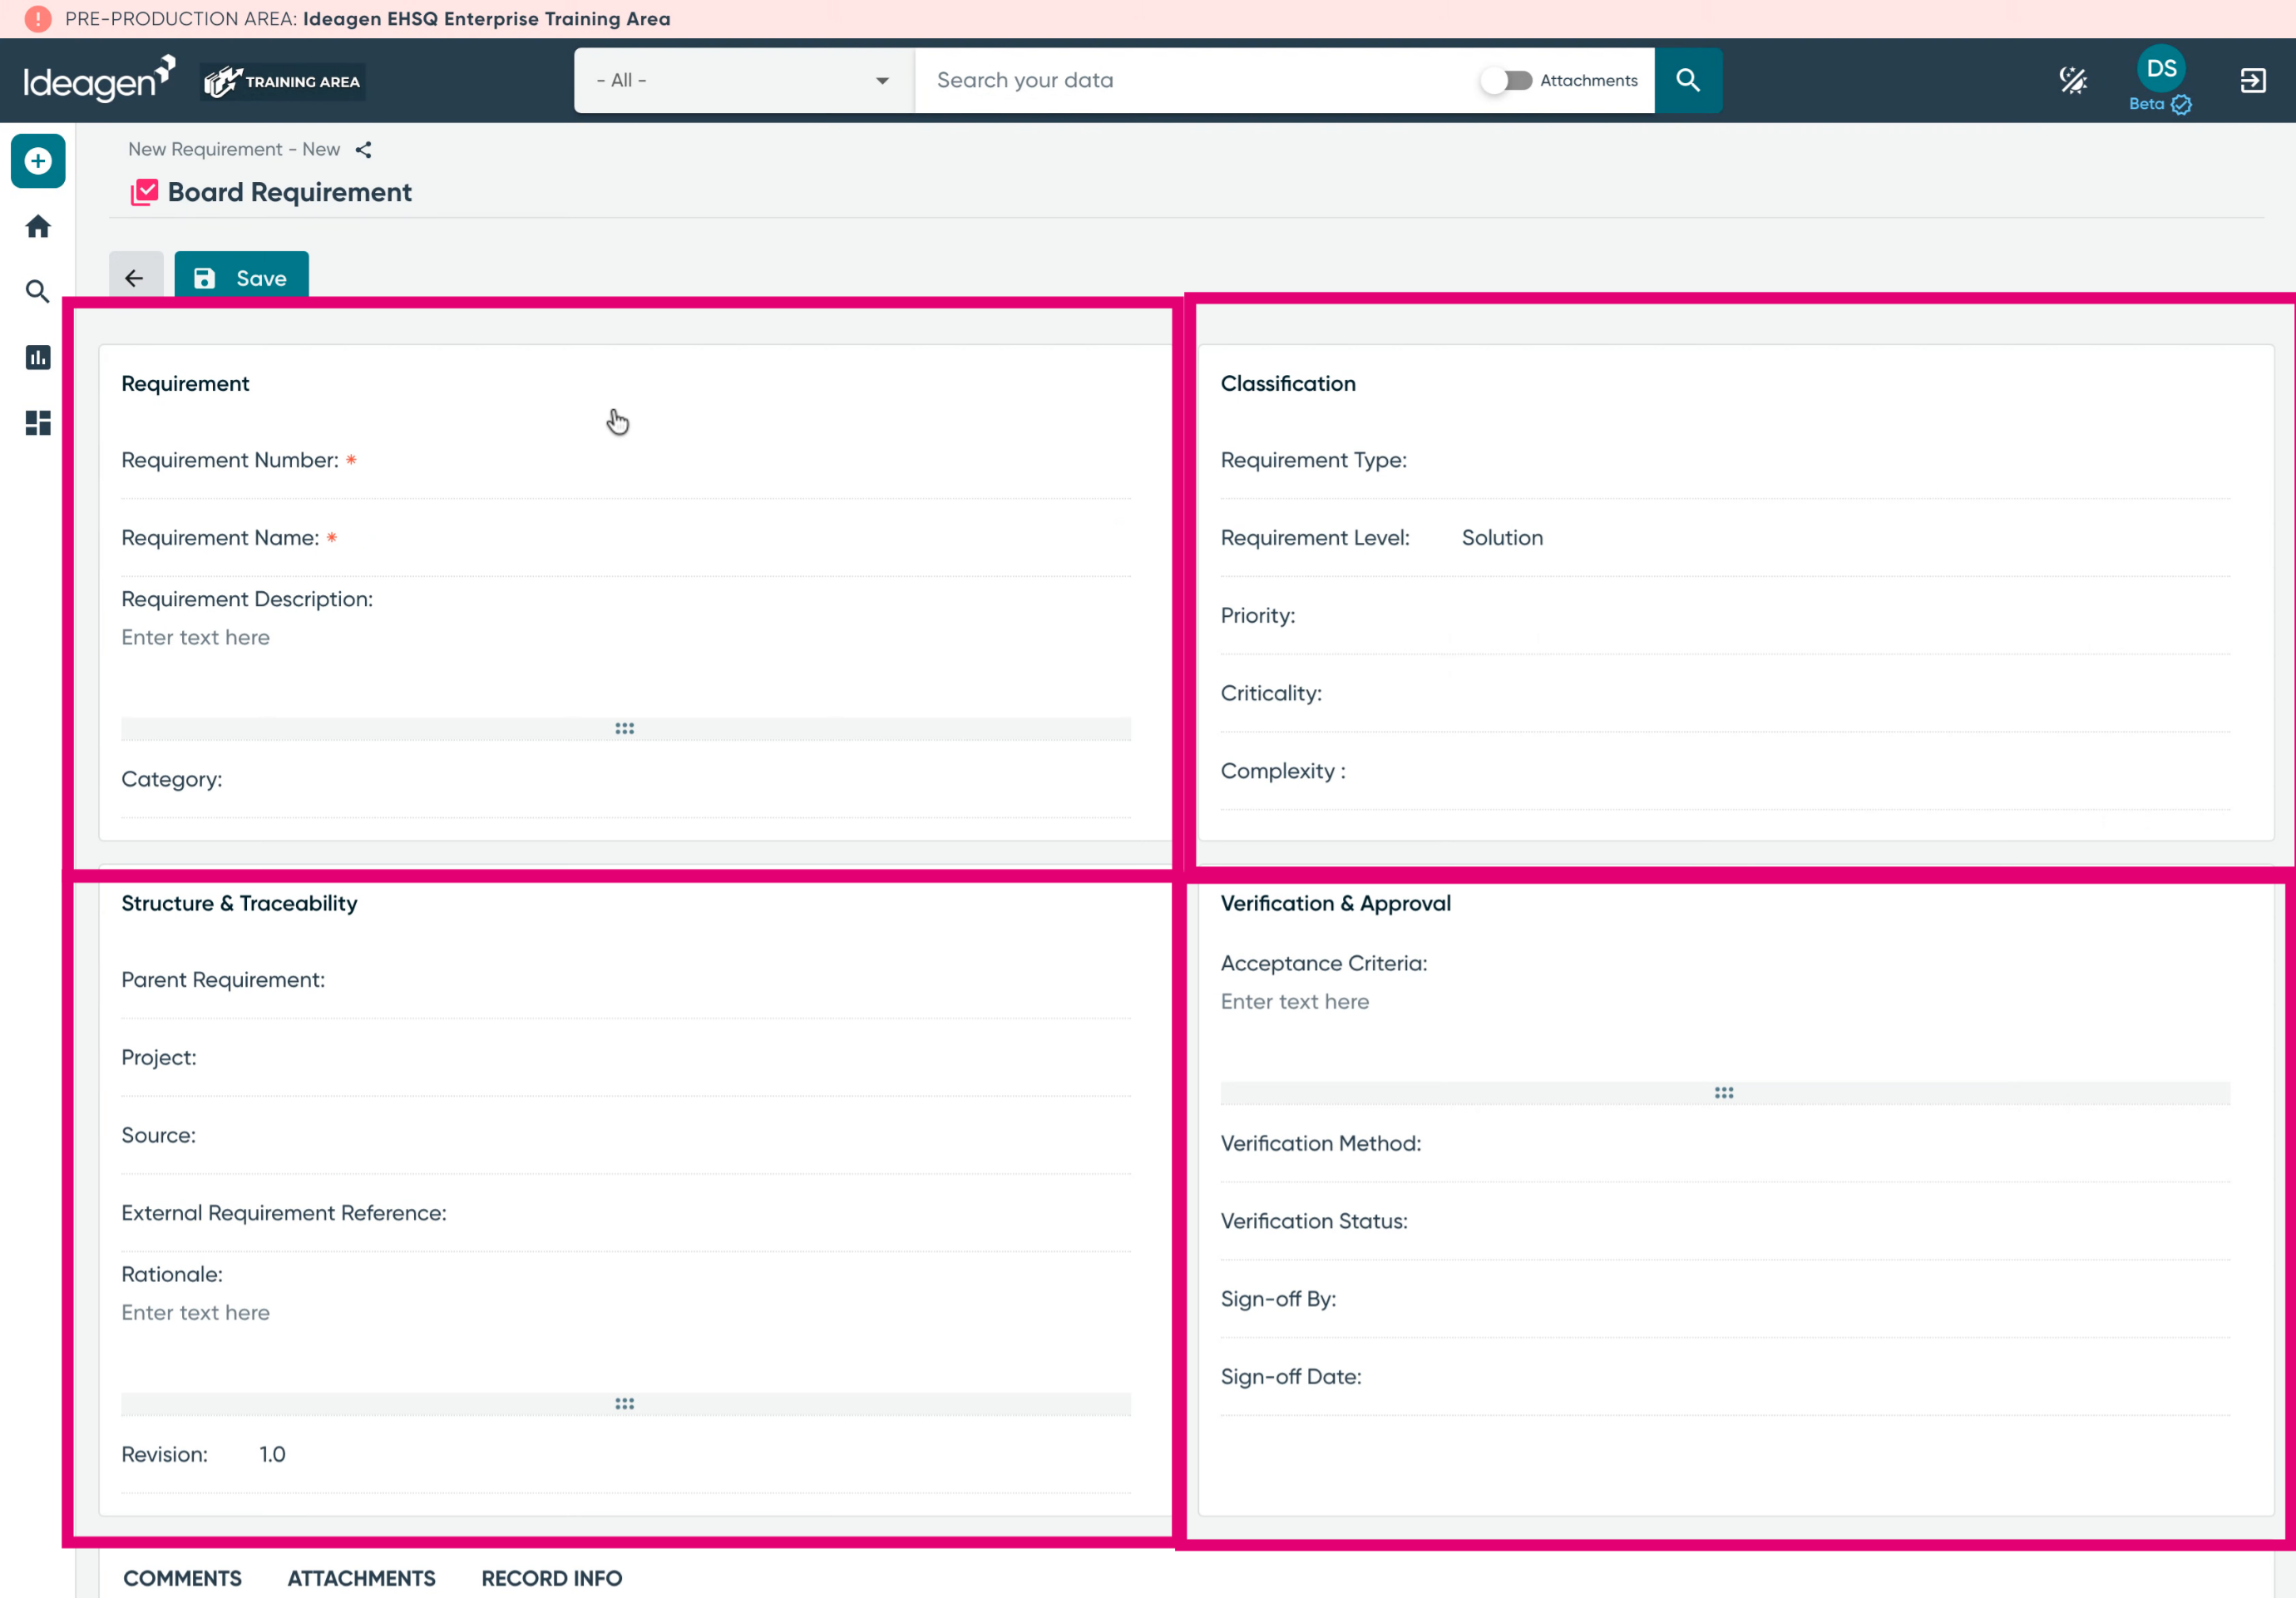Toggle the Attachments search switch

pos(1506,80)
